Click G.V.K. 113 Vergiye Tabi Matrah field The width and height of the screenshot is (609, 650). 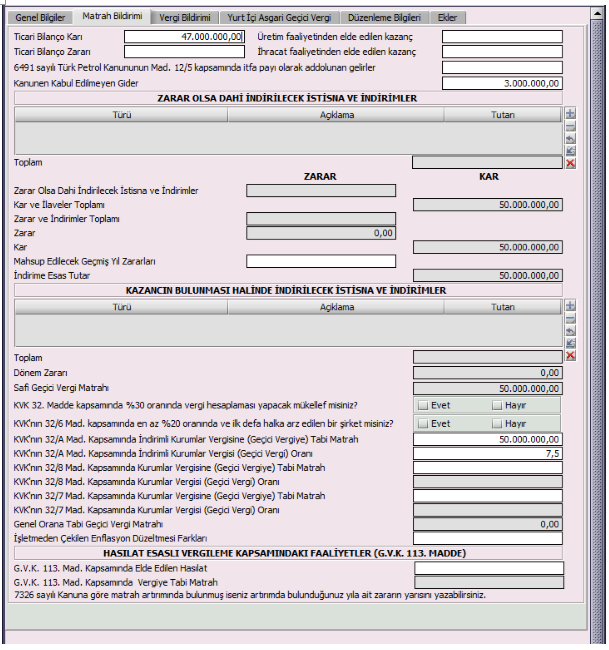489,582
